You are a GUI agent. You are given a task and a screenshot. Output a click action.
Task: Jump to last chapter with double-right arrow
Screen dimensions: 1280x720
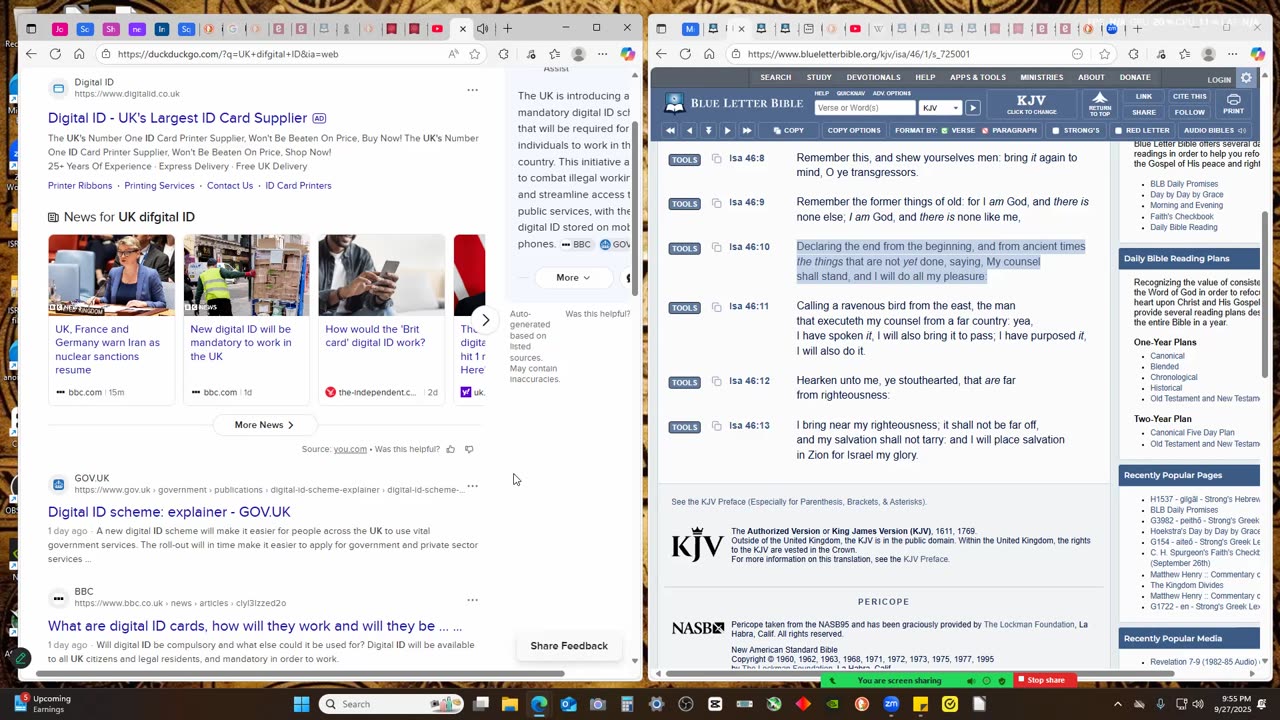pos(747,130)
